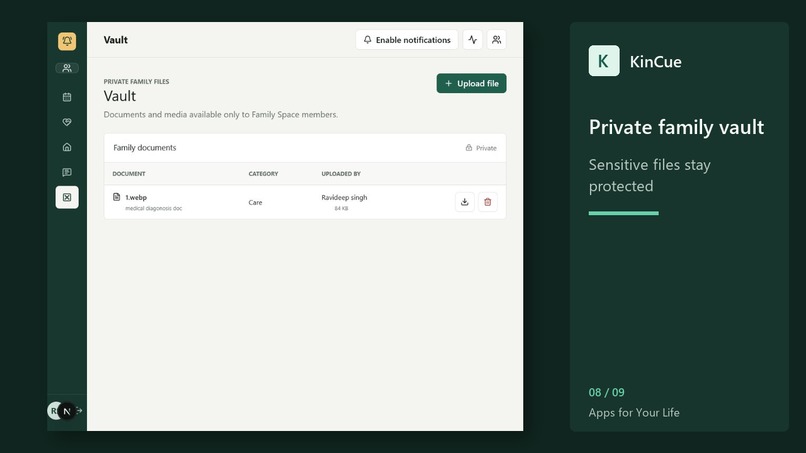Click the KinCue K logo
This screenshot has height=453, width=806.
click(604, 61)
